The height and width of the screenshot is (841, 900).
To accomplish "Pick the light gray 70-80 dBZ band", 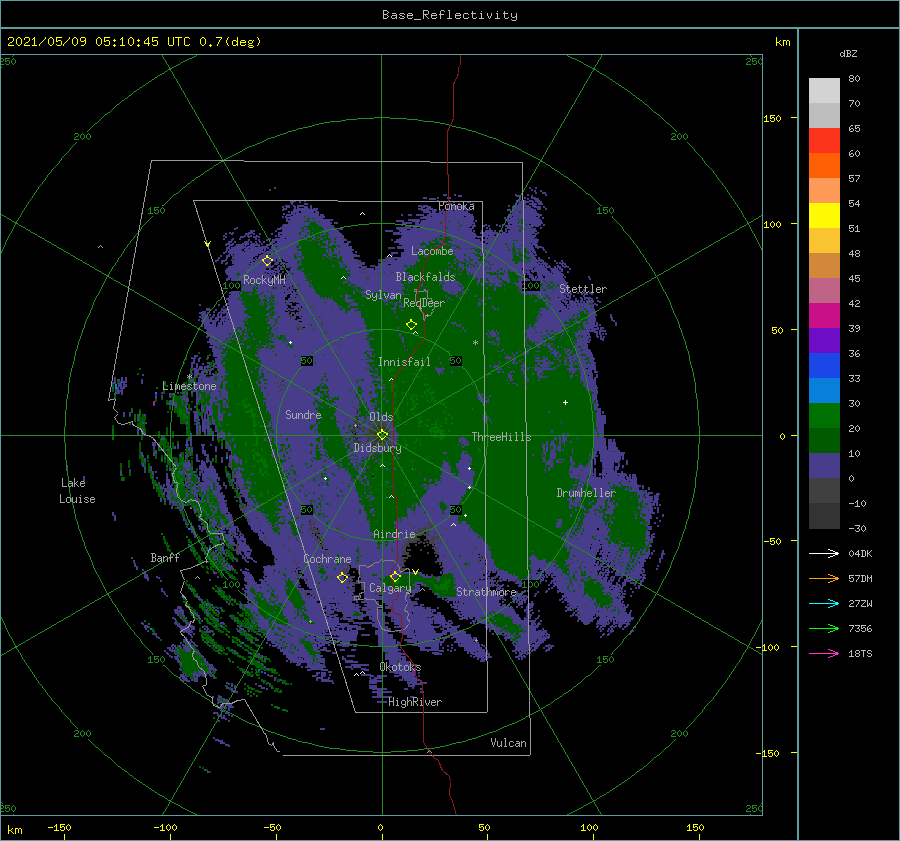I will coord(824,91).
